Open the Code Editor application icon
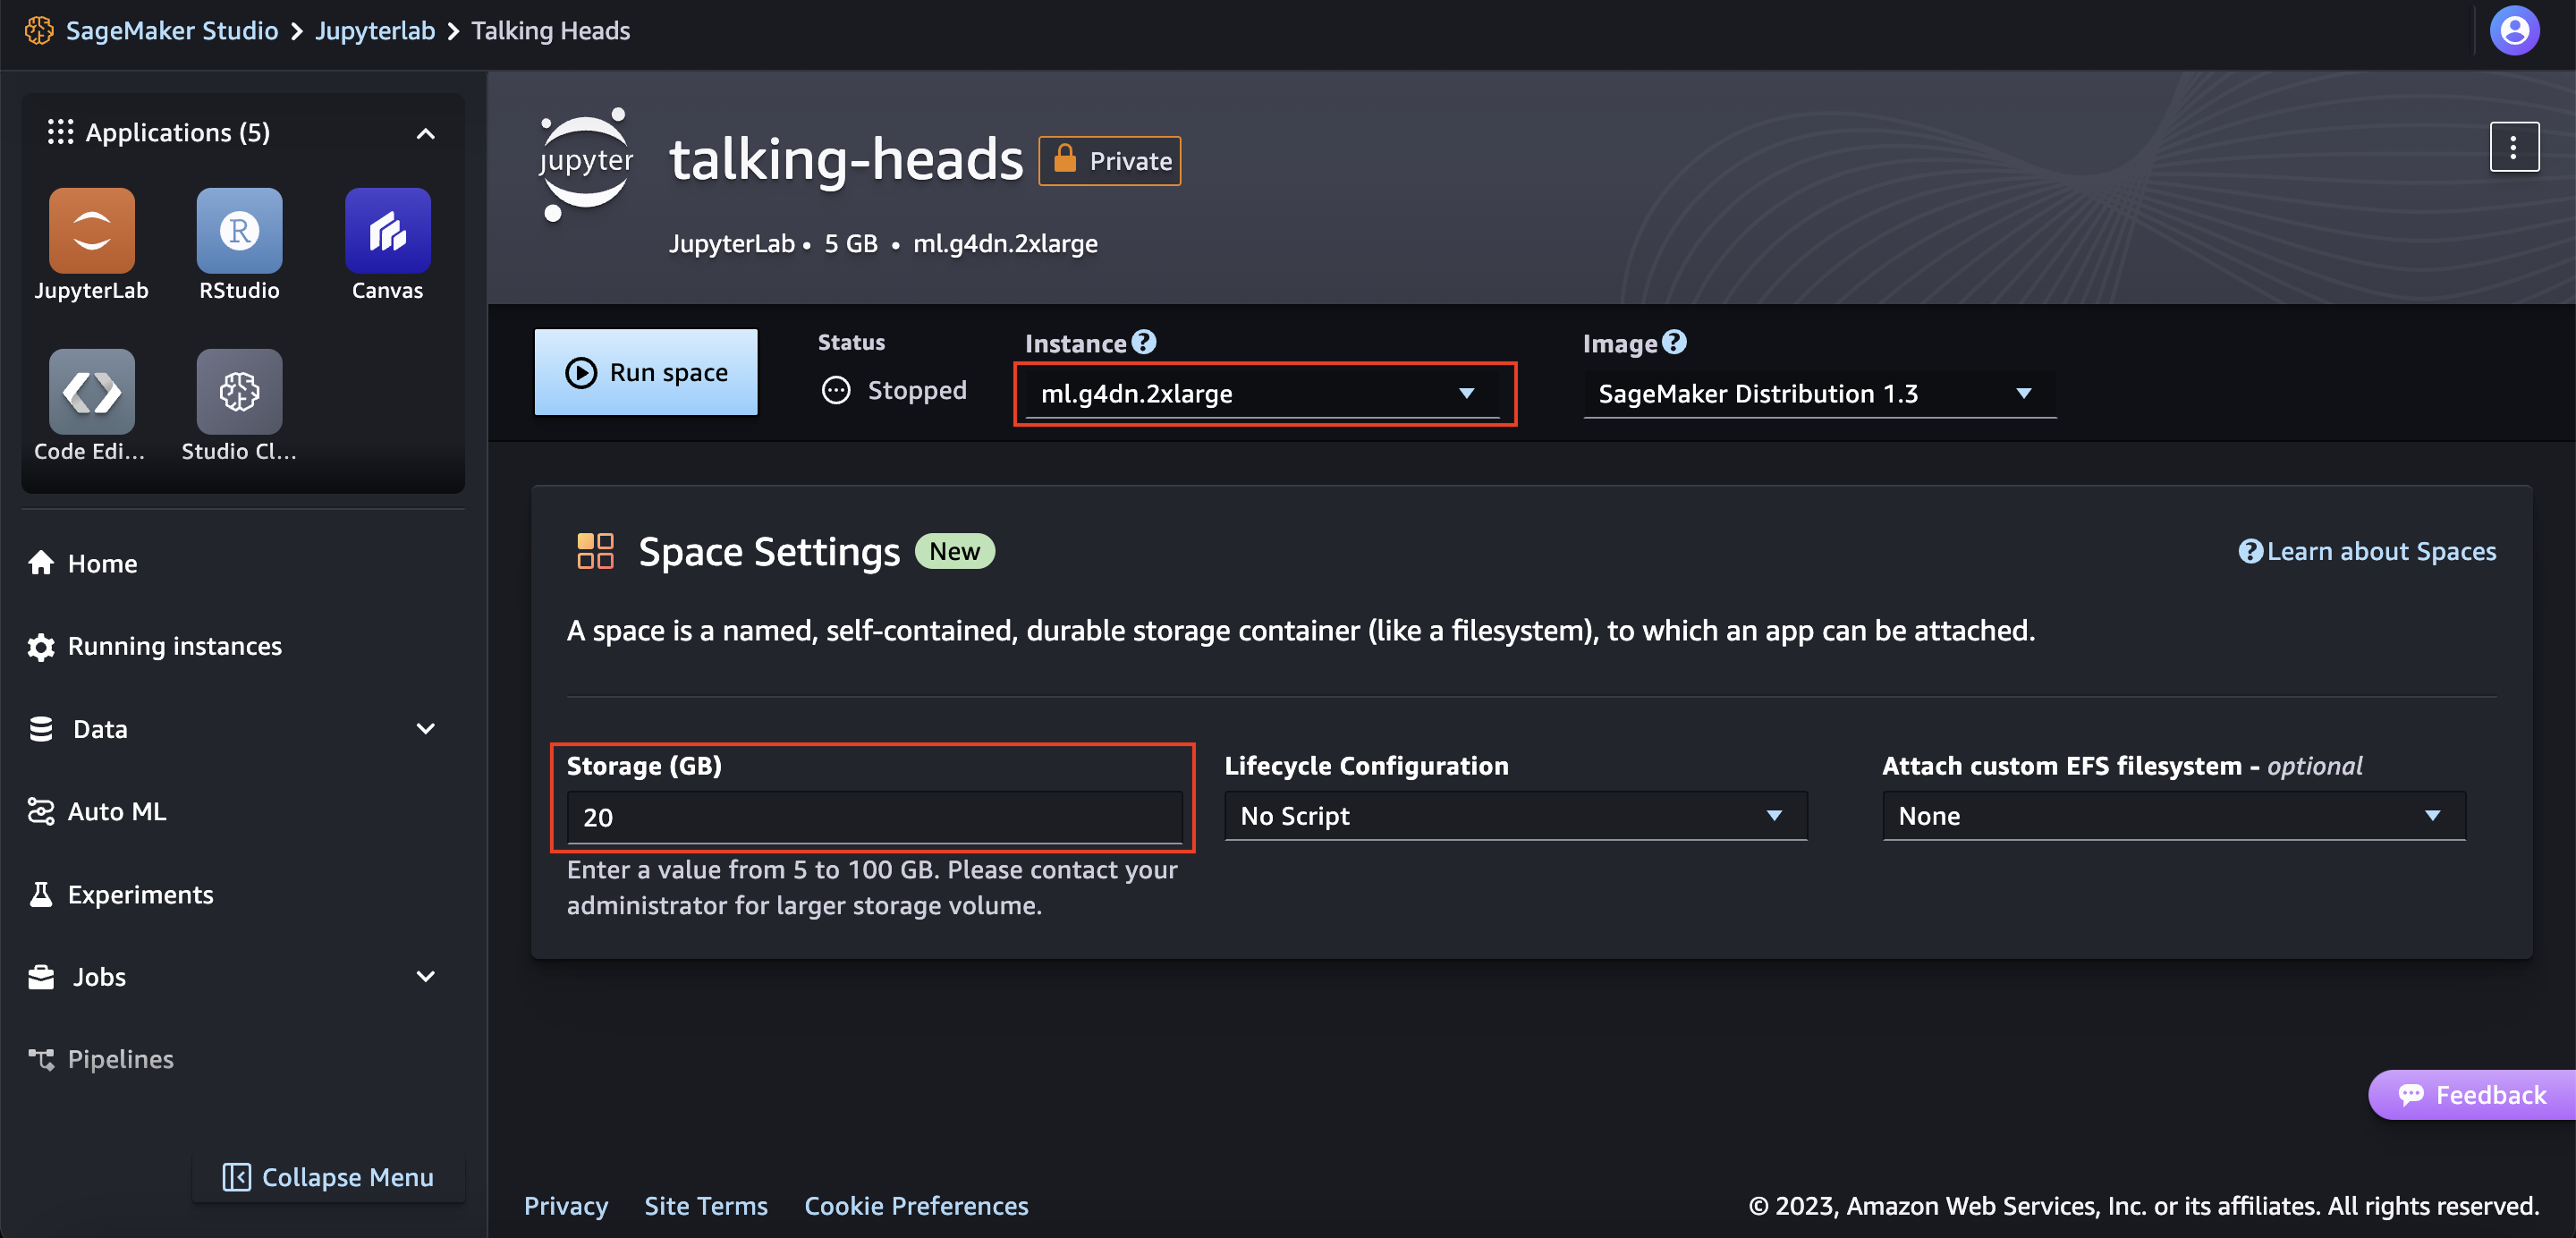Image resolution: width=2576 pixels, height=1238 pixels. pos(91,392)
